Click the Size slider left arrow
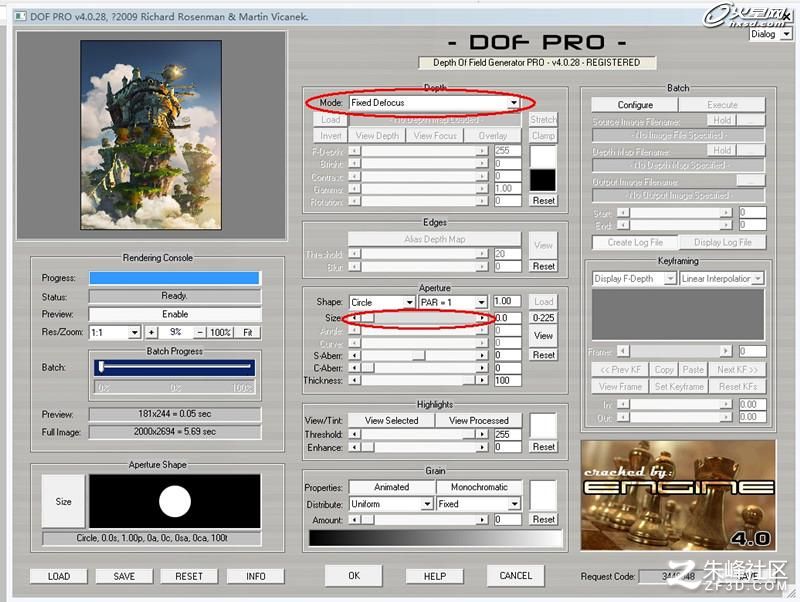800x602 pixels. tap(355, 318)
